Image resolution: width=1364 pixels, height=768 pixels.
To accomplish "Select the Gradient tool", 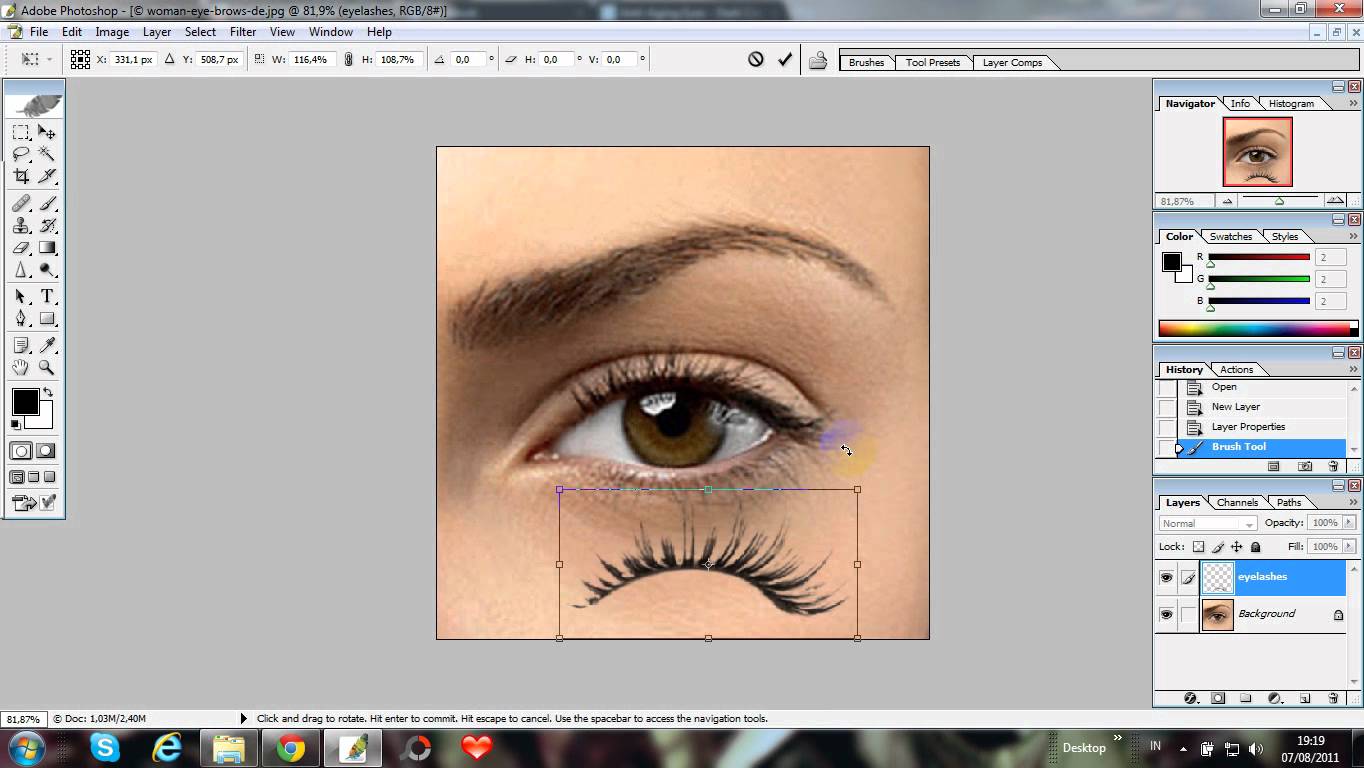I will pyautogui.click(x=47, y=248).
